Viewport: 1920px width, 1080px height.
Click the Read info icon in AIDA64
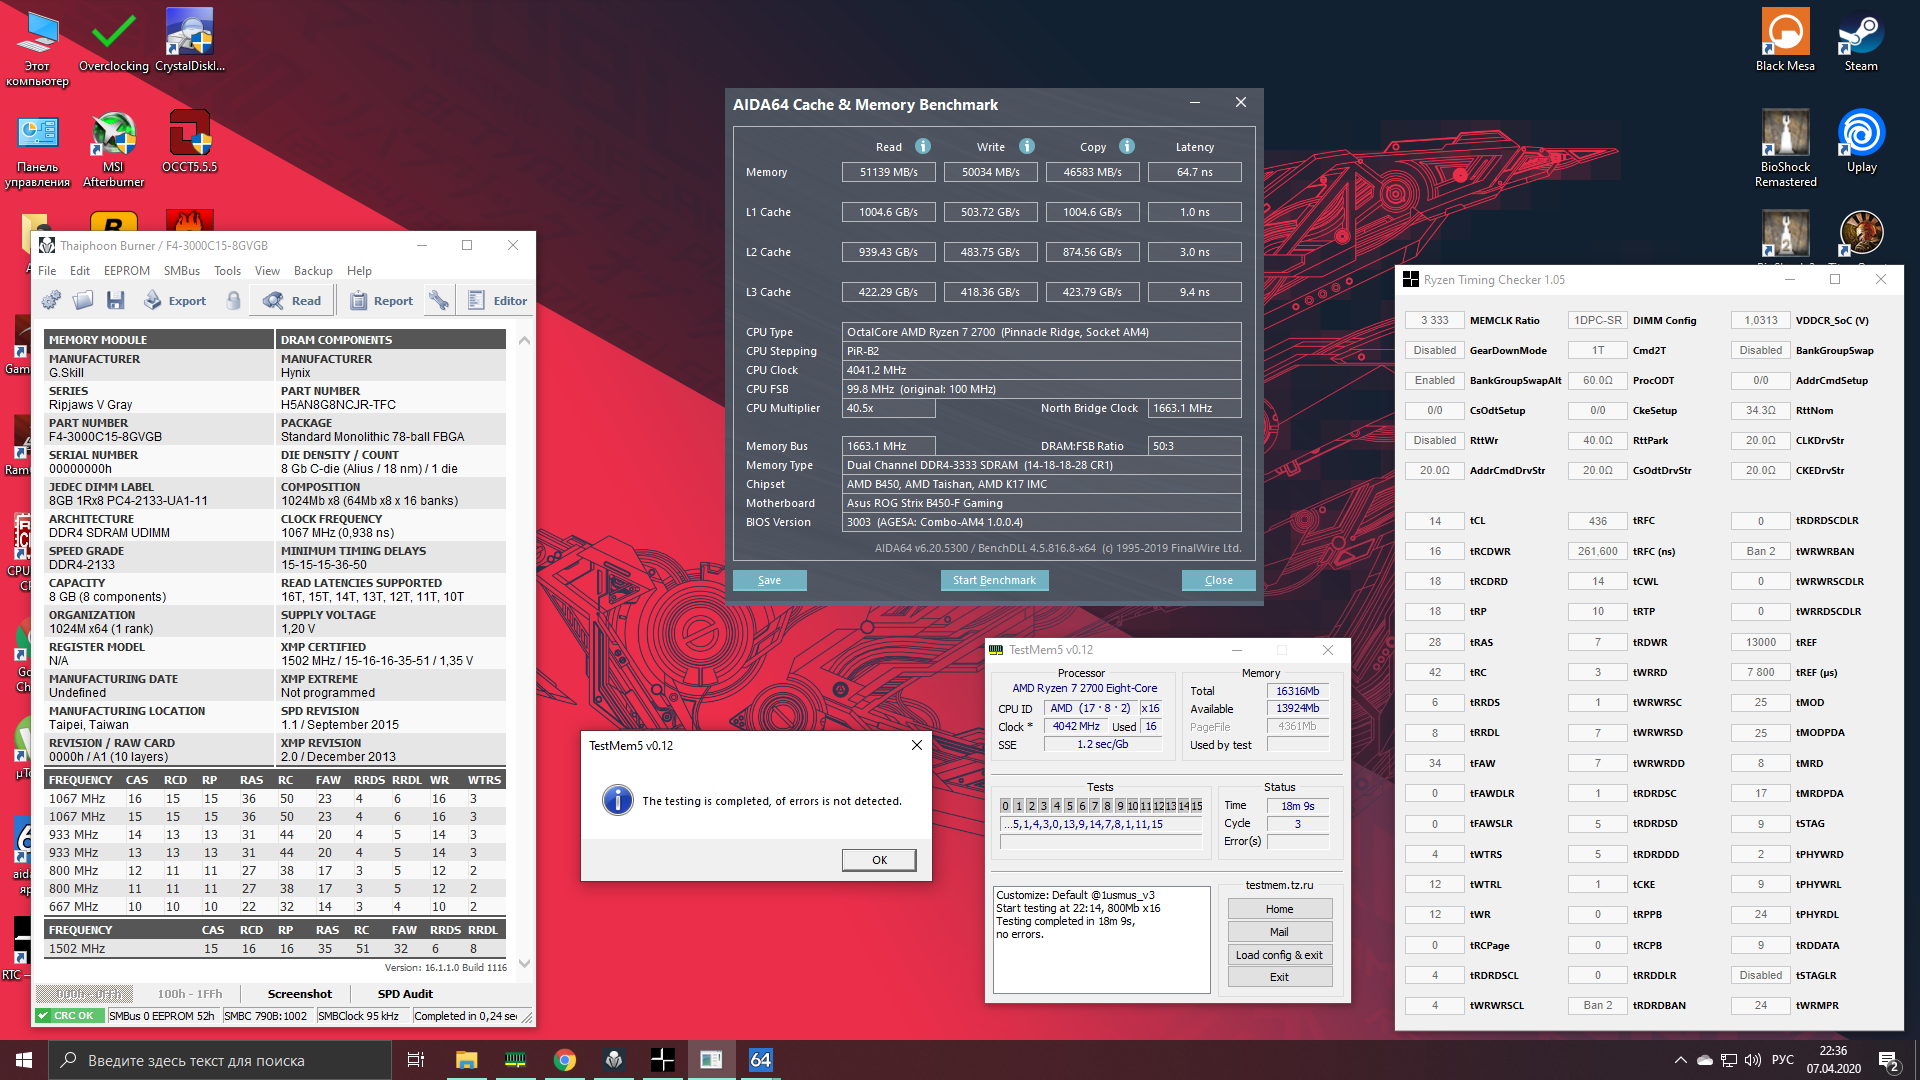coord(923,146)
